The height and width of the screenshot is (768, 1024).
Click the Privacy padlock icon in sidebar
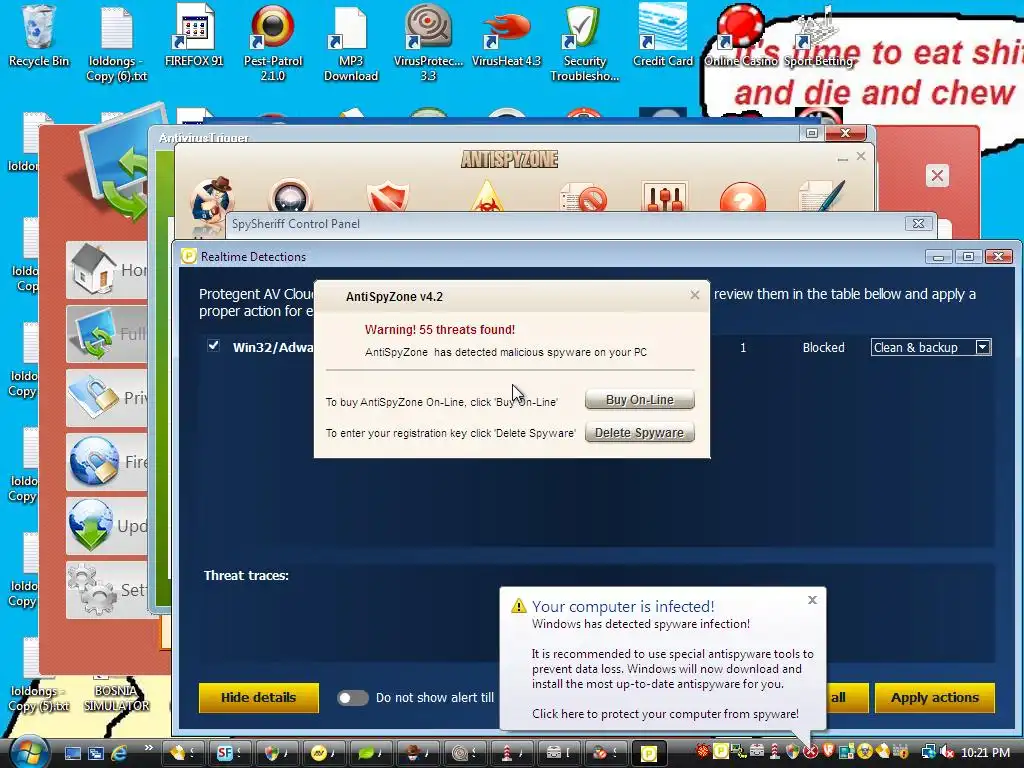(x=95, y=398)
